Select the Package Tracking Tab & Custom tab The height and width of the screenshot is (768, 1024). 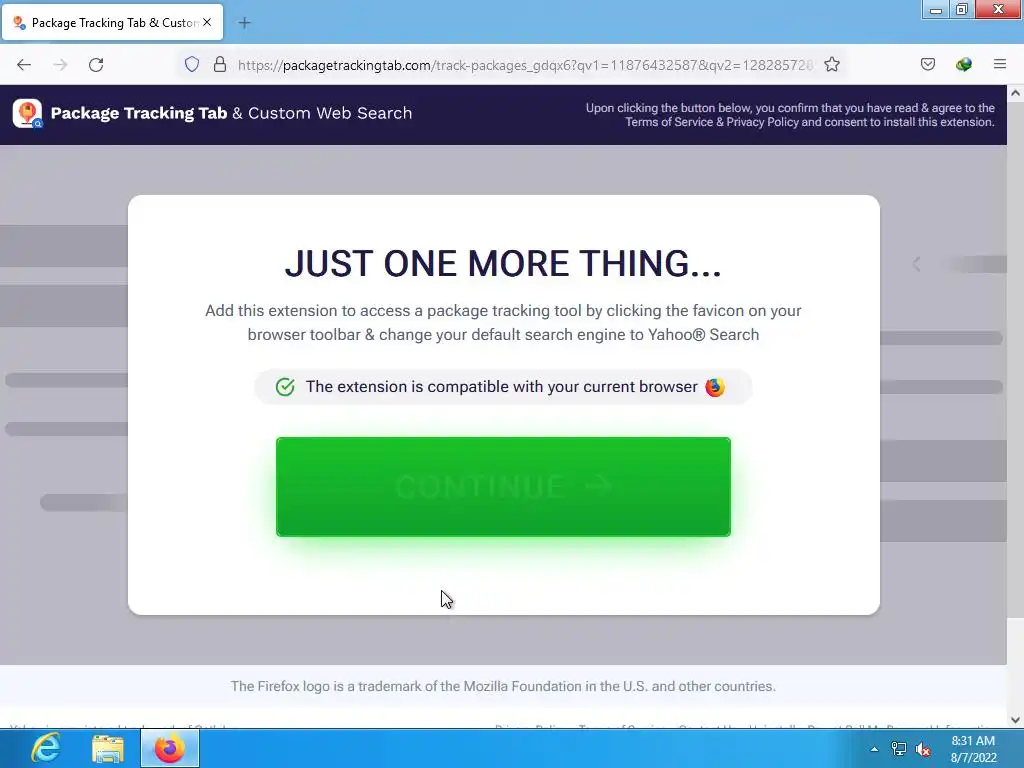(112, 22)
